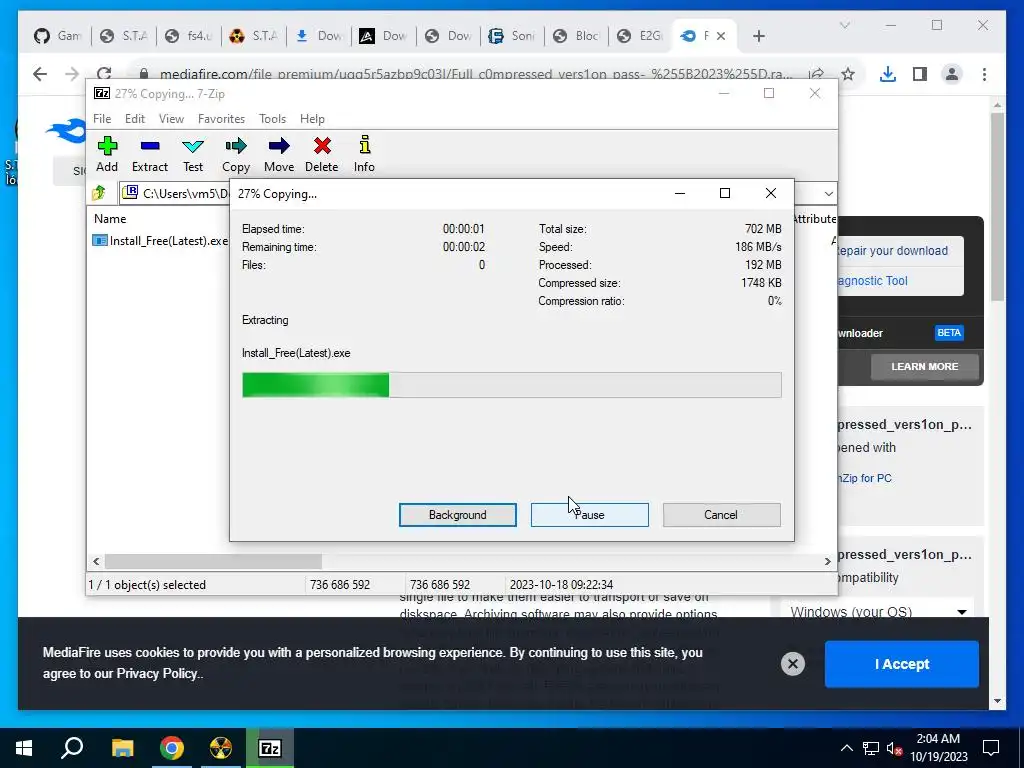Screen dimensions: 1024x768
Task: Open the Favorites menu in 7-Zip
Action: 221,119
